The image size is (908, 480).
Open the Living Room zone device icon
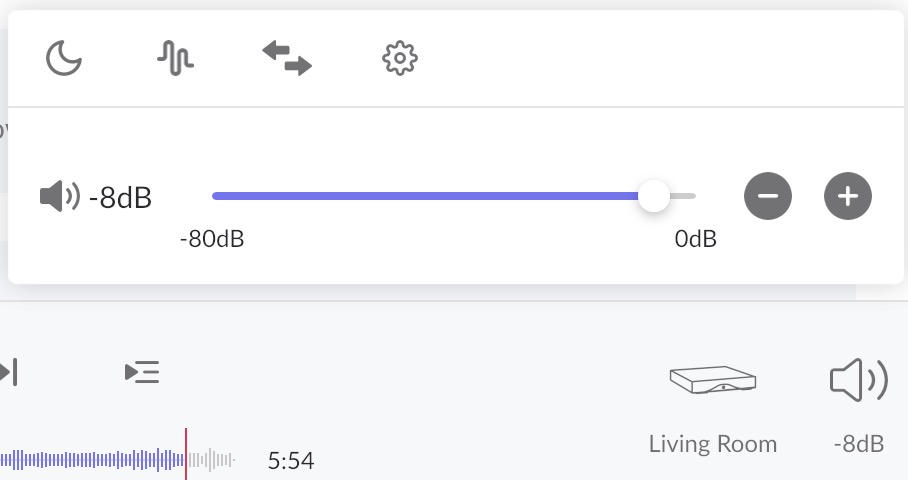(x=712, y=380)
